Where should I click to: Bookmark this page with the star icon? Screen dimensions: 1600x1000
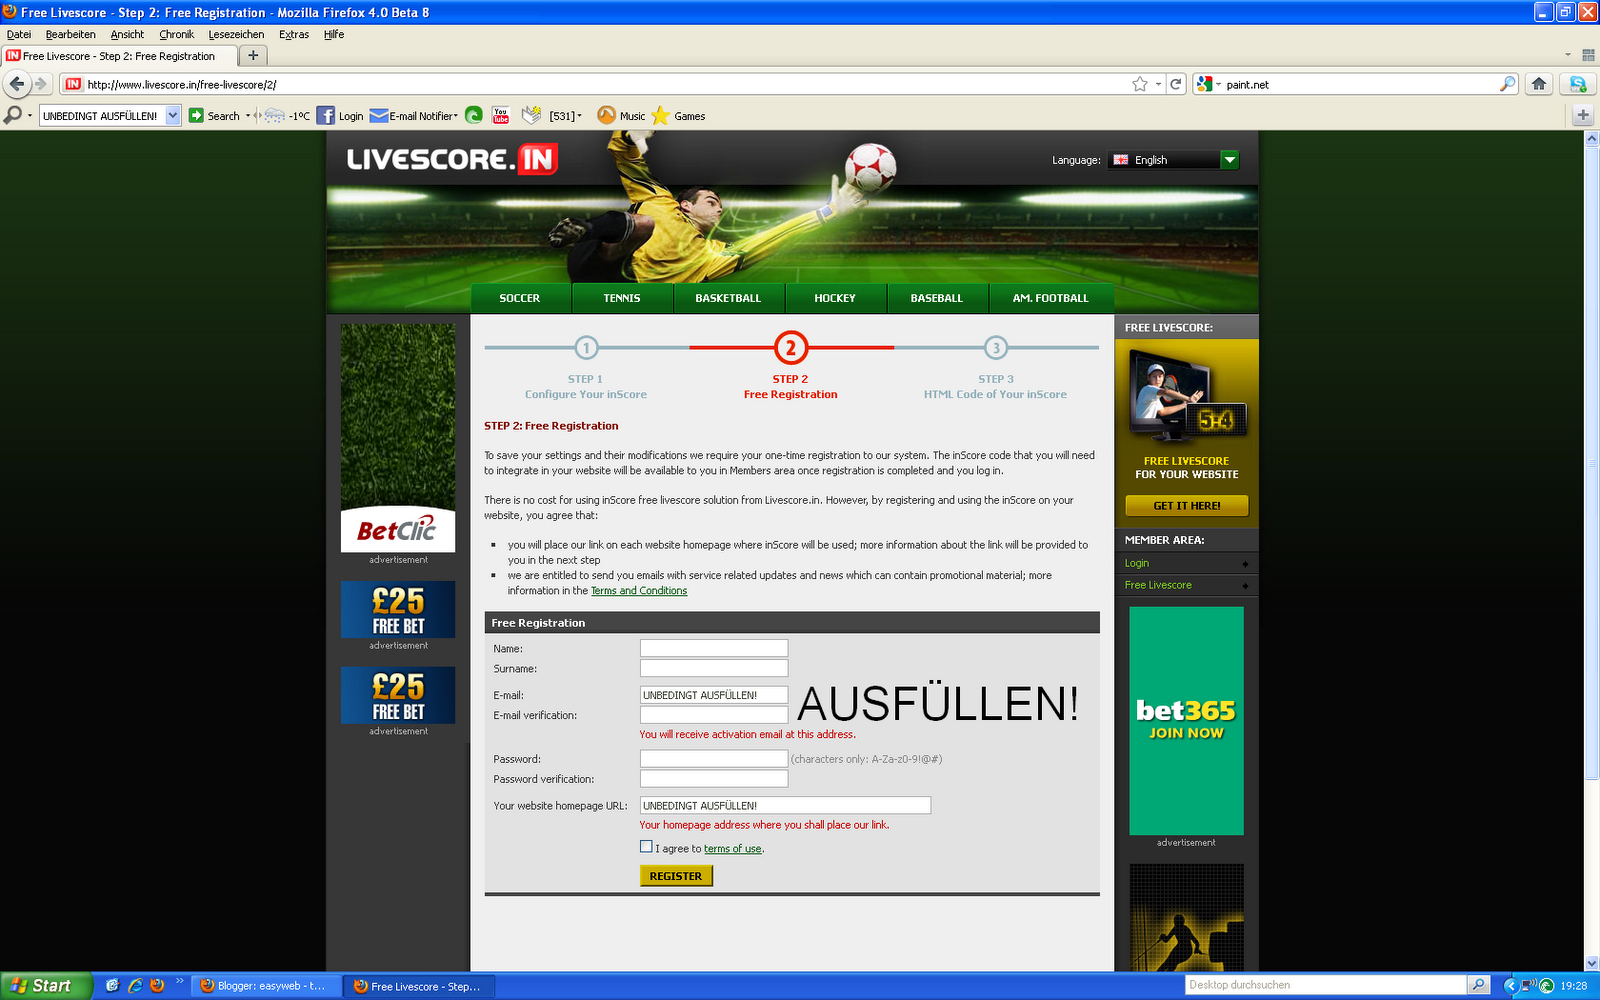[x=1139, y=84]
